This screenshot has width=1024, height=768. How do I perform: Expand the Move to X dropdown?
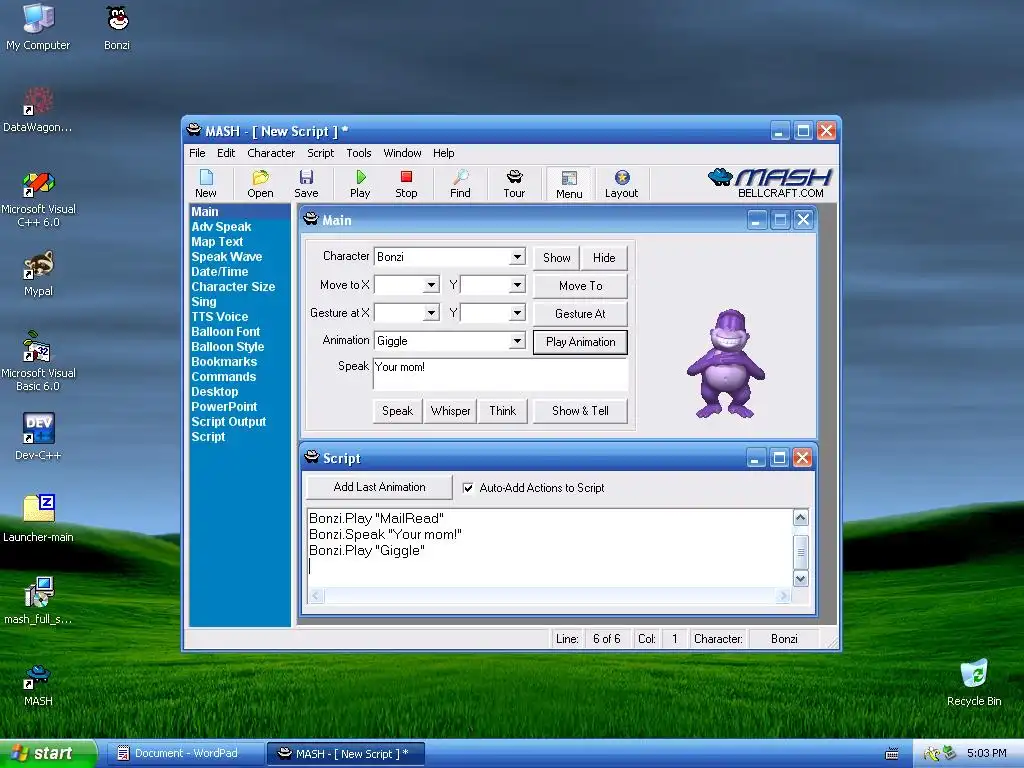pyautogui.click(x=431, y=285)
